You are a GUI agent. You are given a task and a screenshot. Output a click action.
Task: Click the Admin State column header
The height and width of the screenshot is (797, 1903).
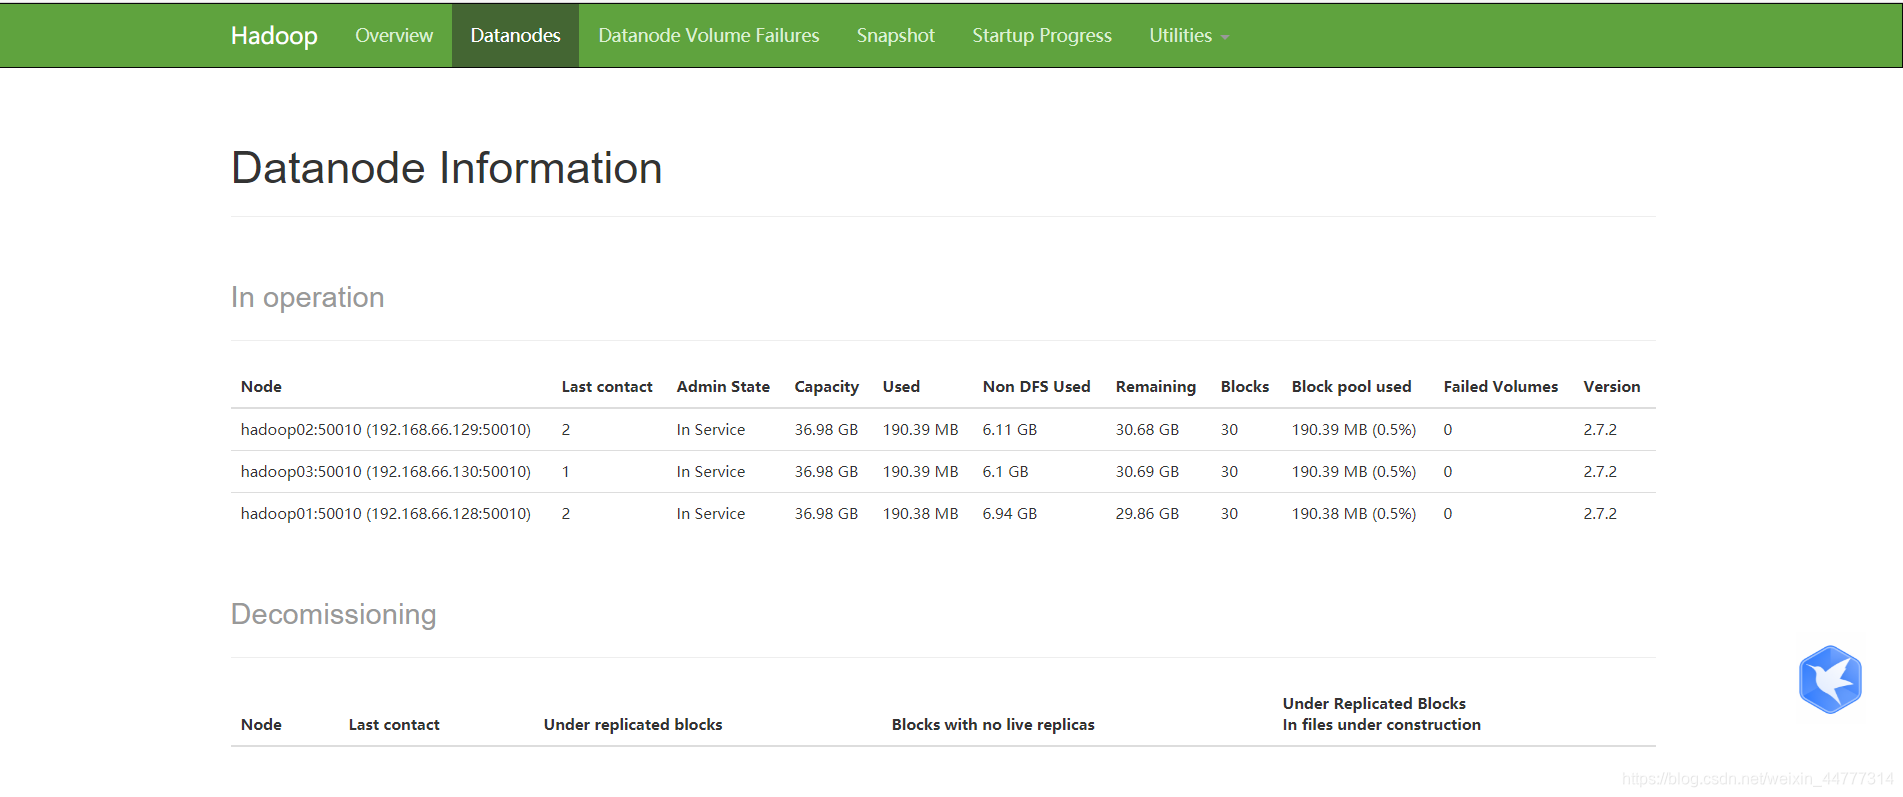tap(723, 386)
